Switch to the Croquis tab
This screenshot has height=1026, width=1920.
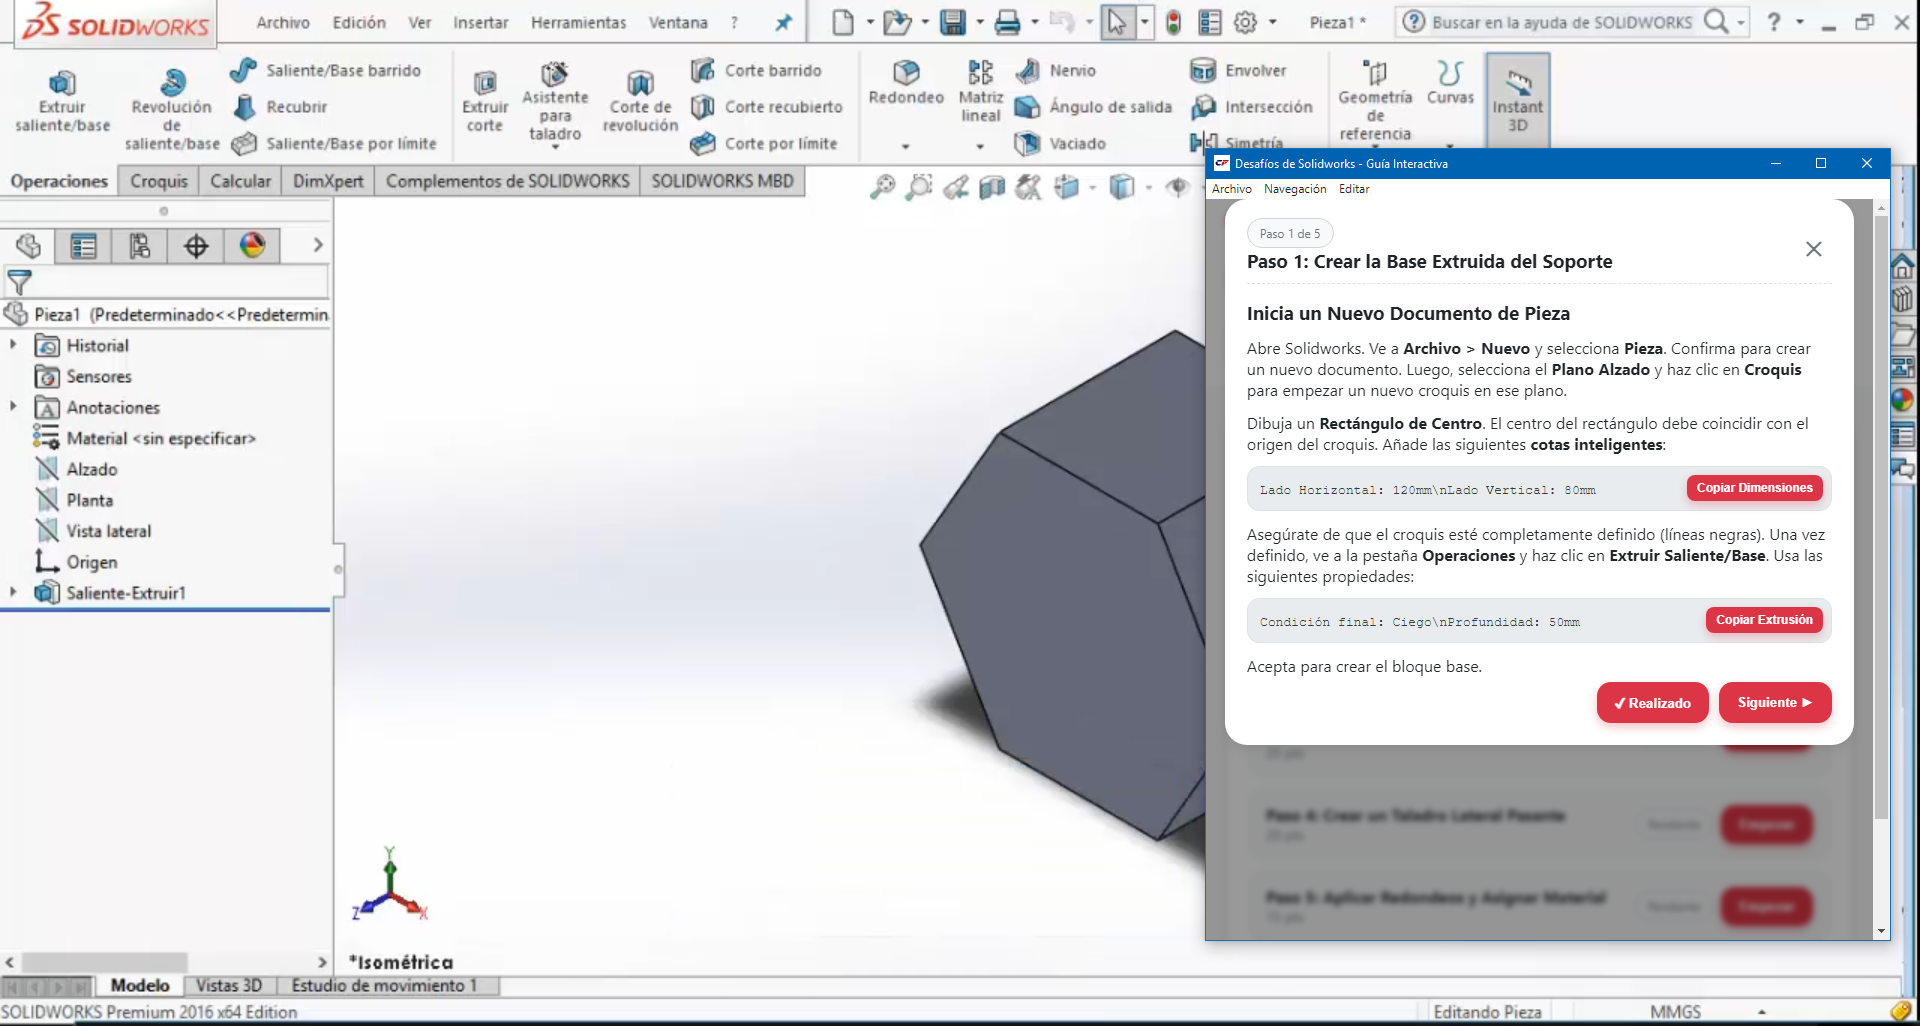pos(159,181)
